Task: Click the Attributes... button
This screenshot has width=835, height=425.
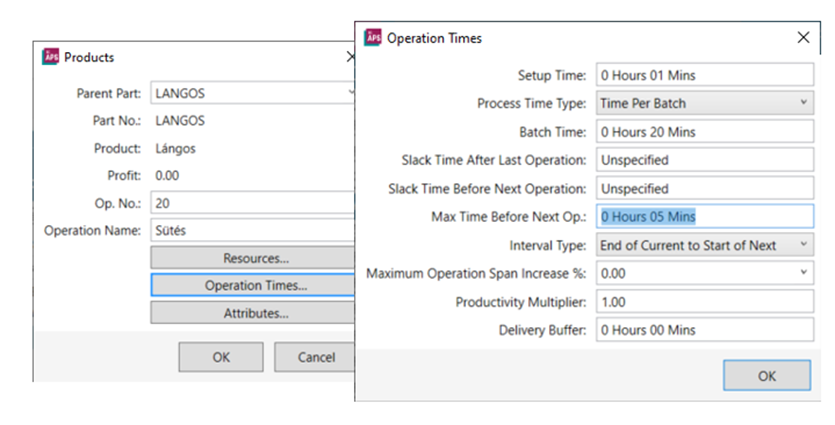Action: tap(254, 313)
